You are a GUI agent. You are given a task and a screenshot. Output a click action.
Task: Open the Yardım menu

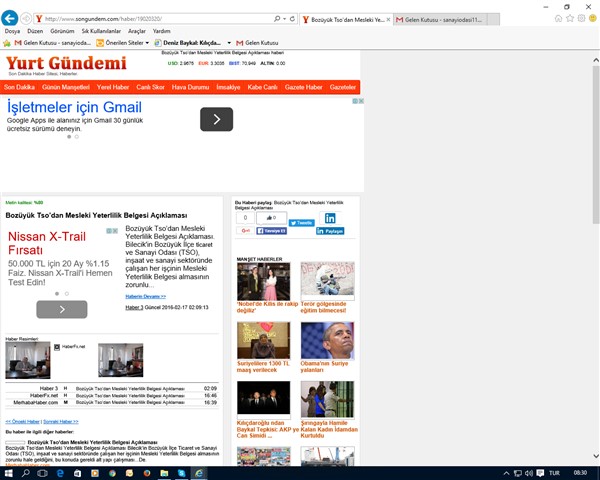tap(161, 31)
